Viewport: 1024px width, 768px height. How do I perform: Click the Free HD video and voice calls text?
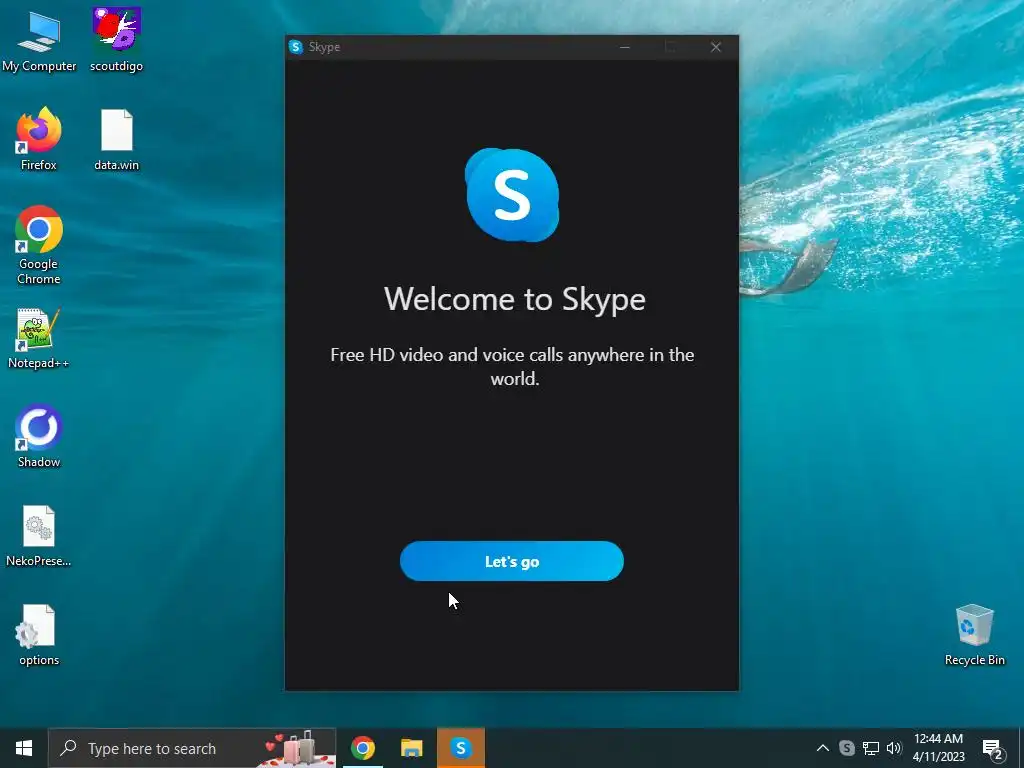click(512, 366)
